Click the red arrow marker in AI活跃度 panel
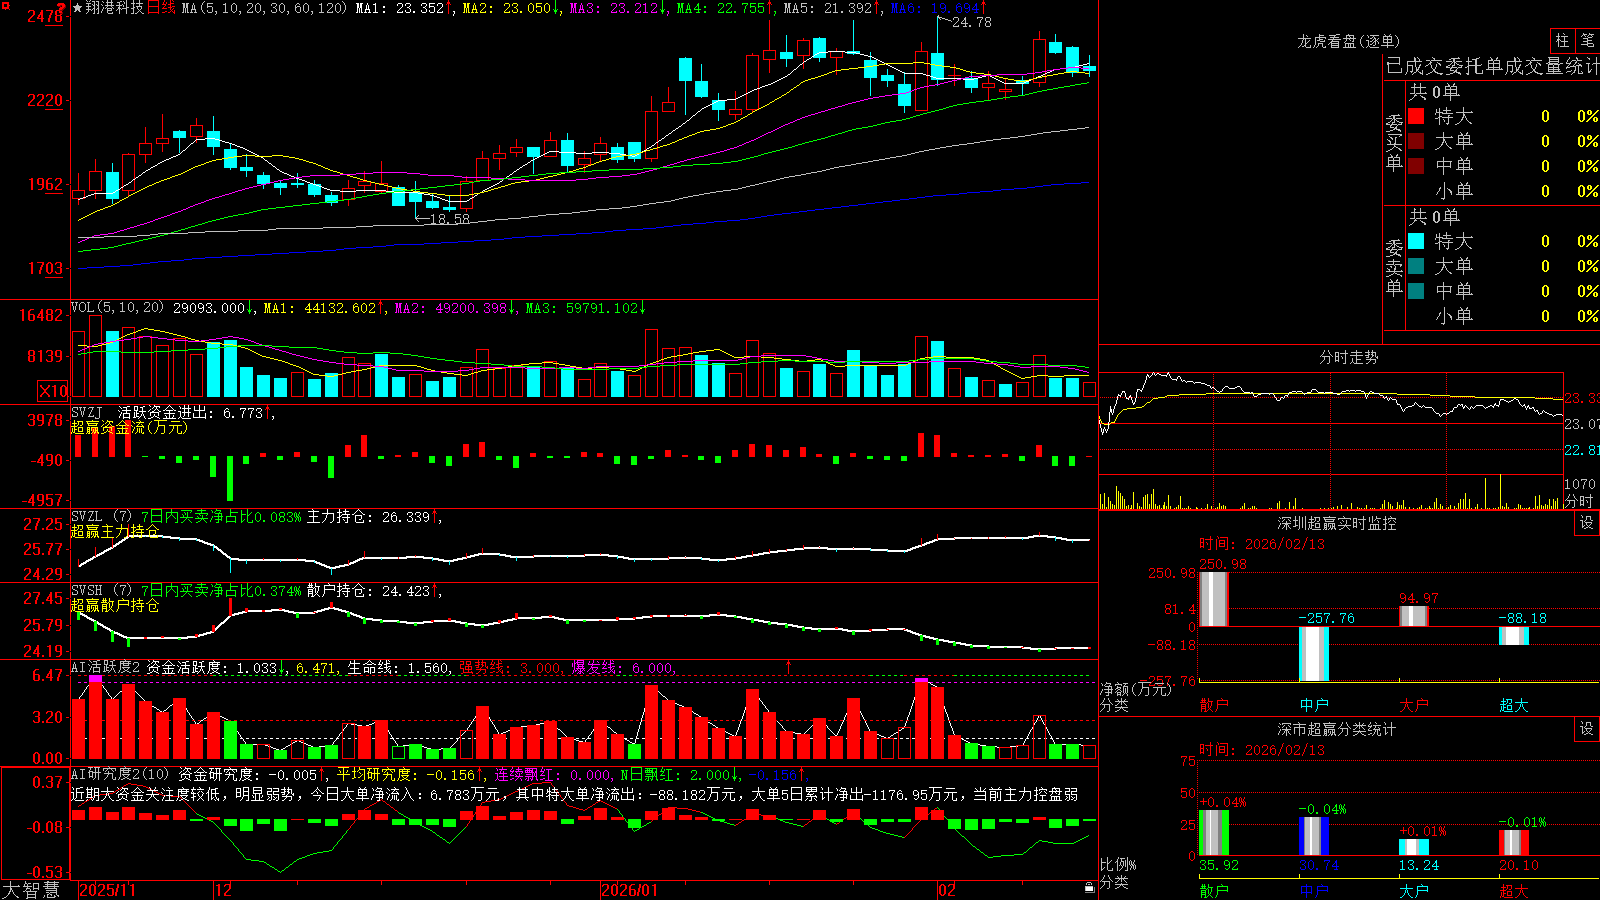 (788, 666)
